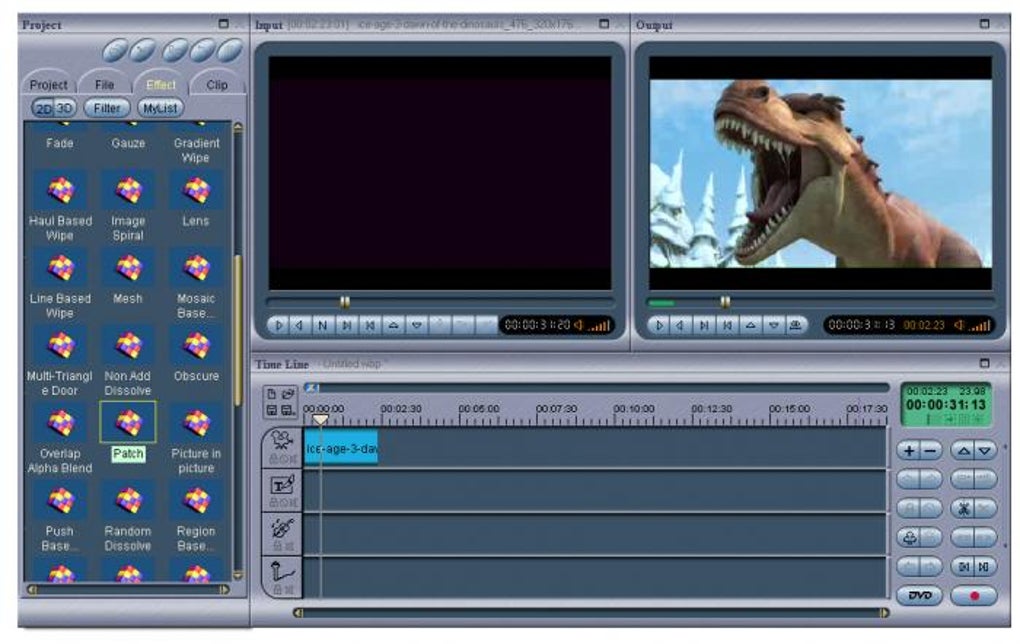Click the DVD export button
This screenshot has height=644, width=1020.
[919, 596]
